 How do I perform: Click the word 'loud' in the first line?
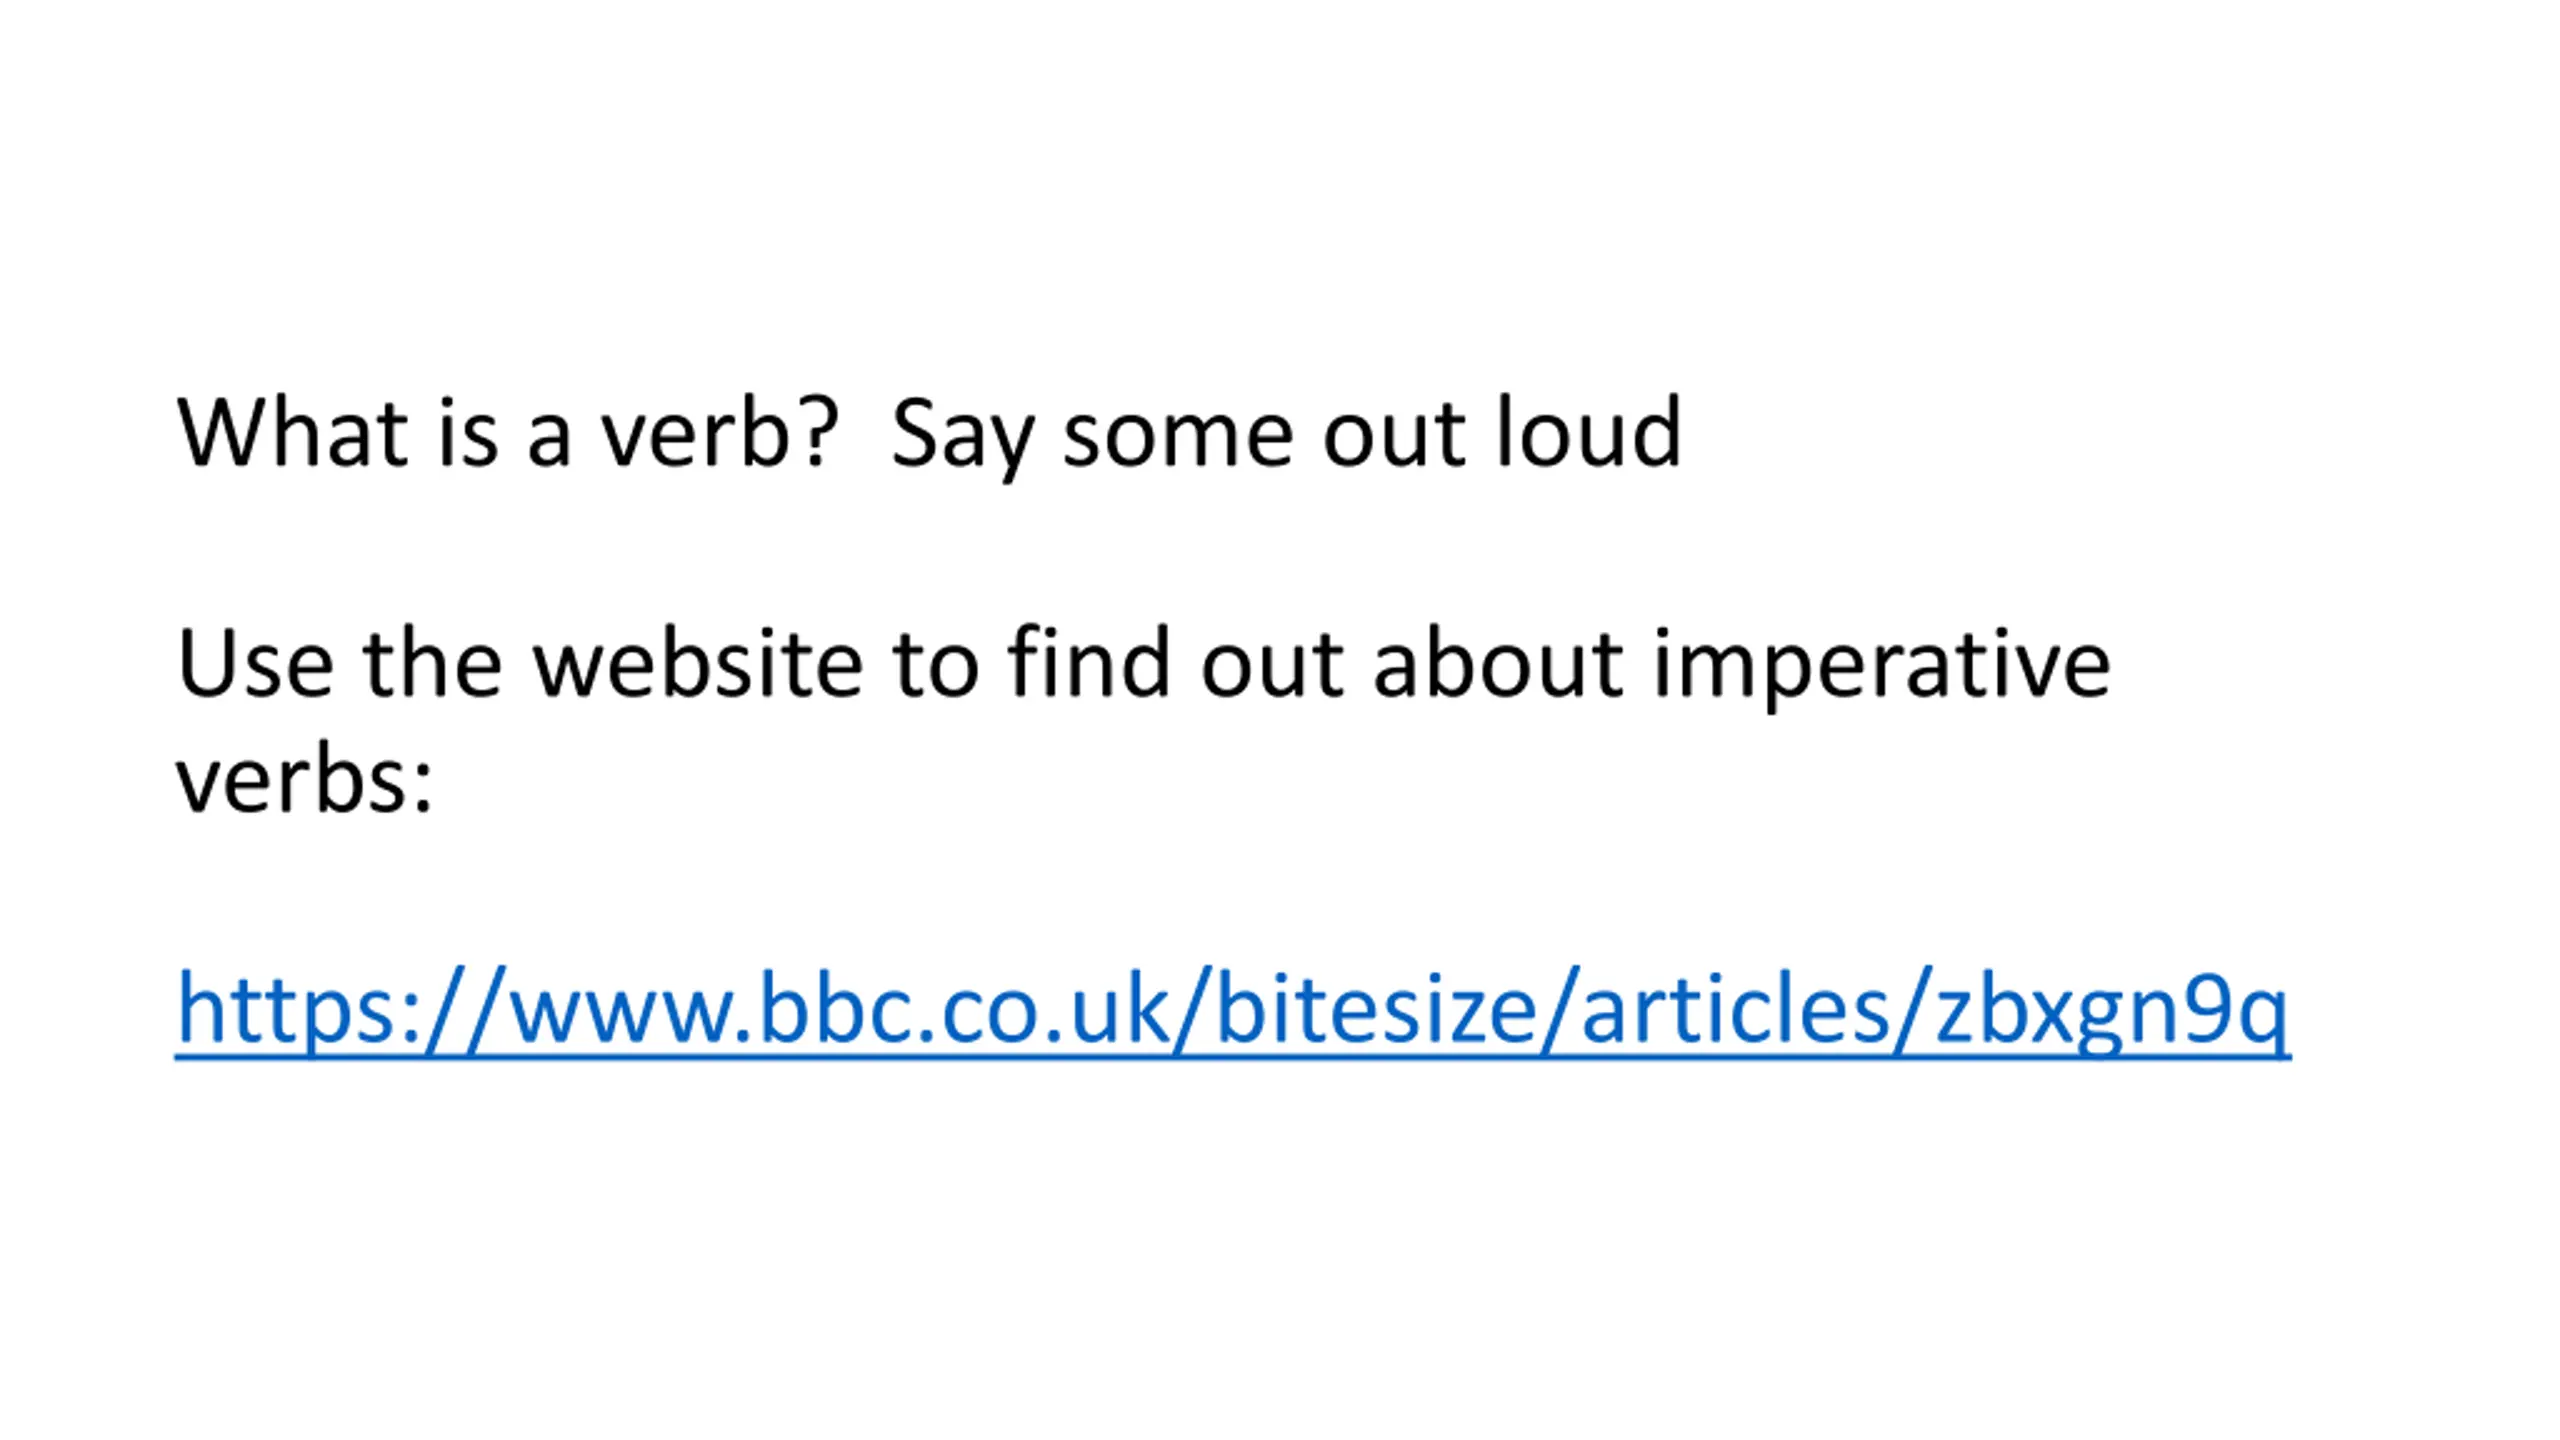coord(1588,432)
